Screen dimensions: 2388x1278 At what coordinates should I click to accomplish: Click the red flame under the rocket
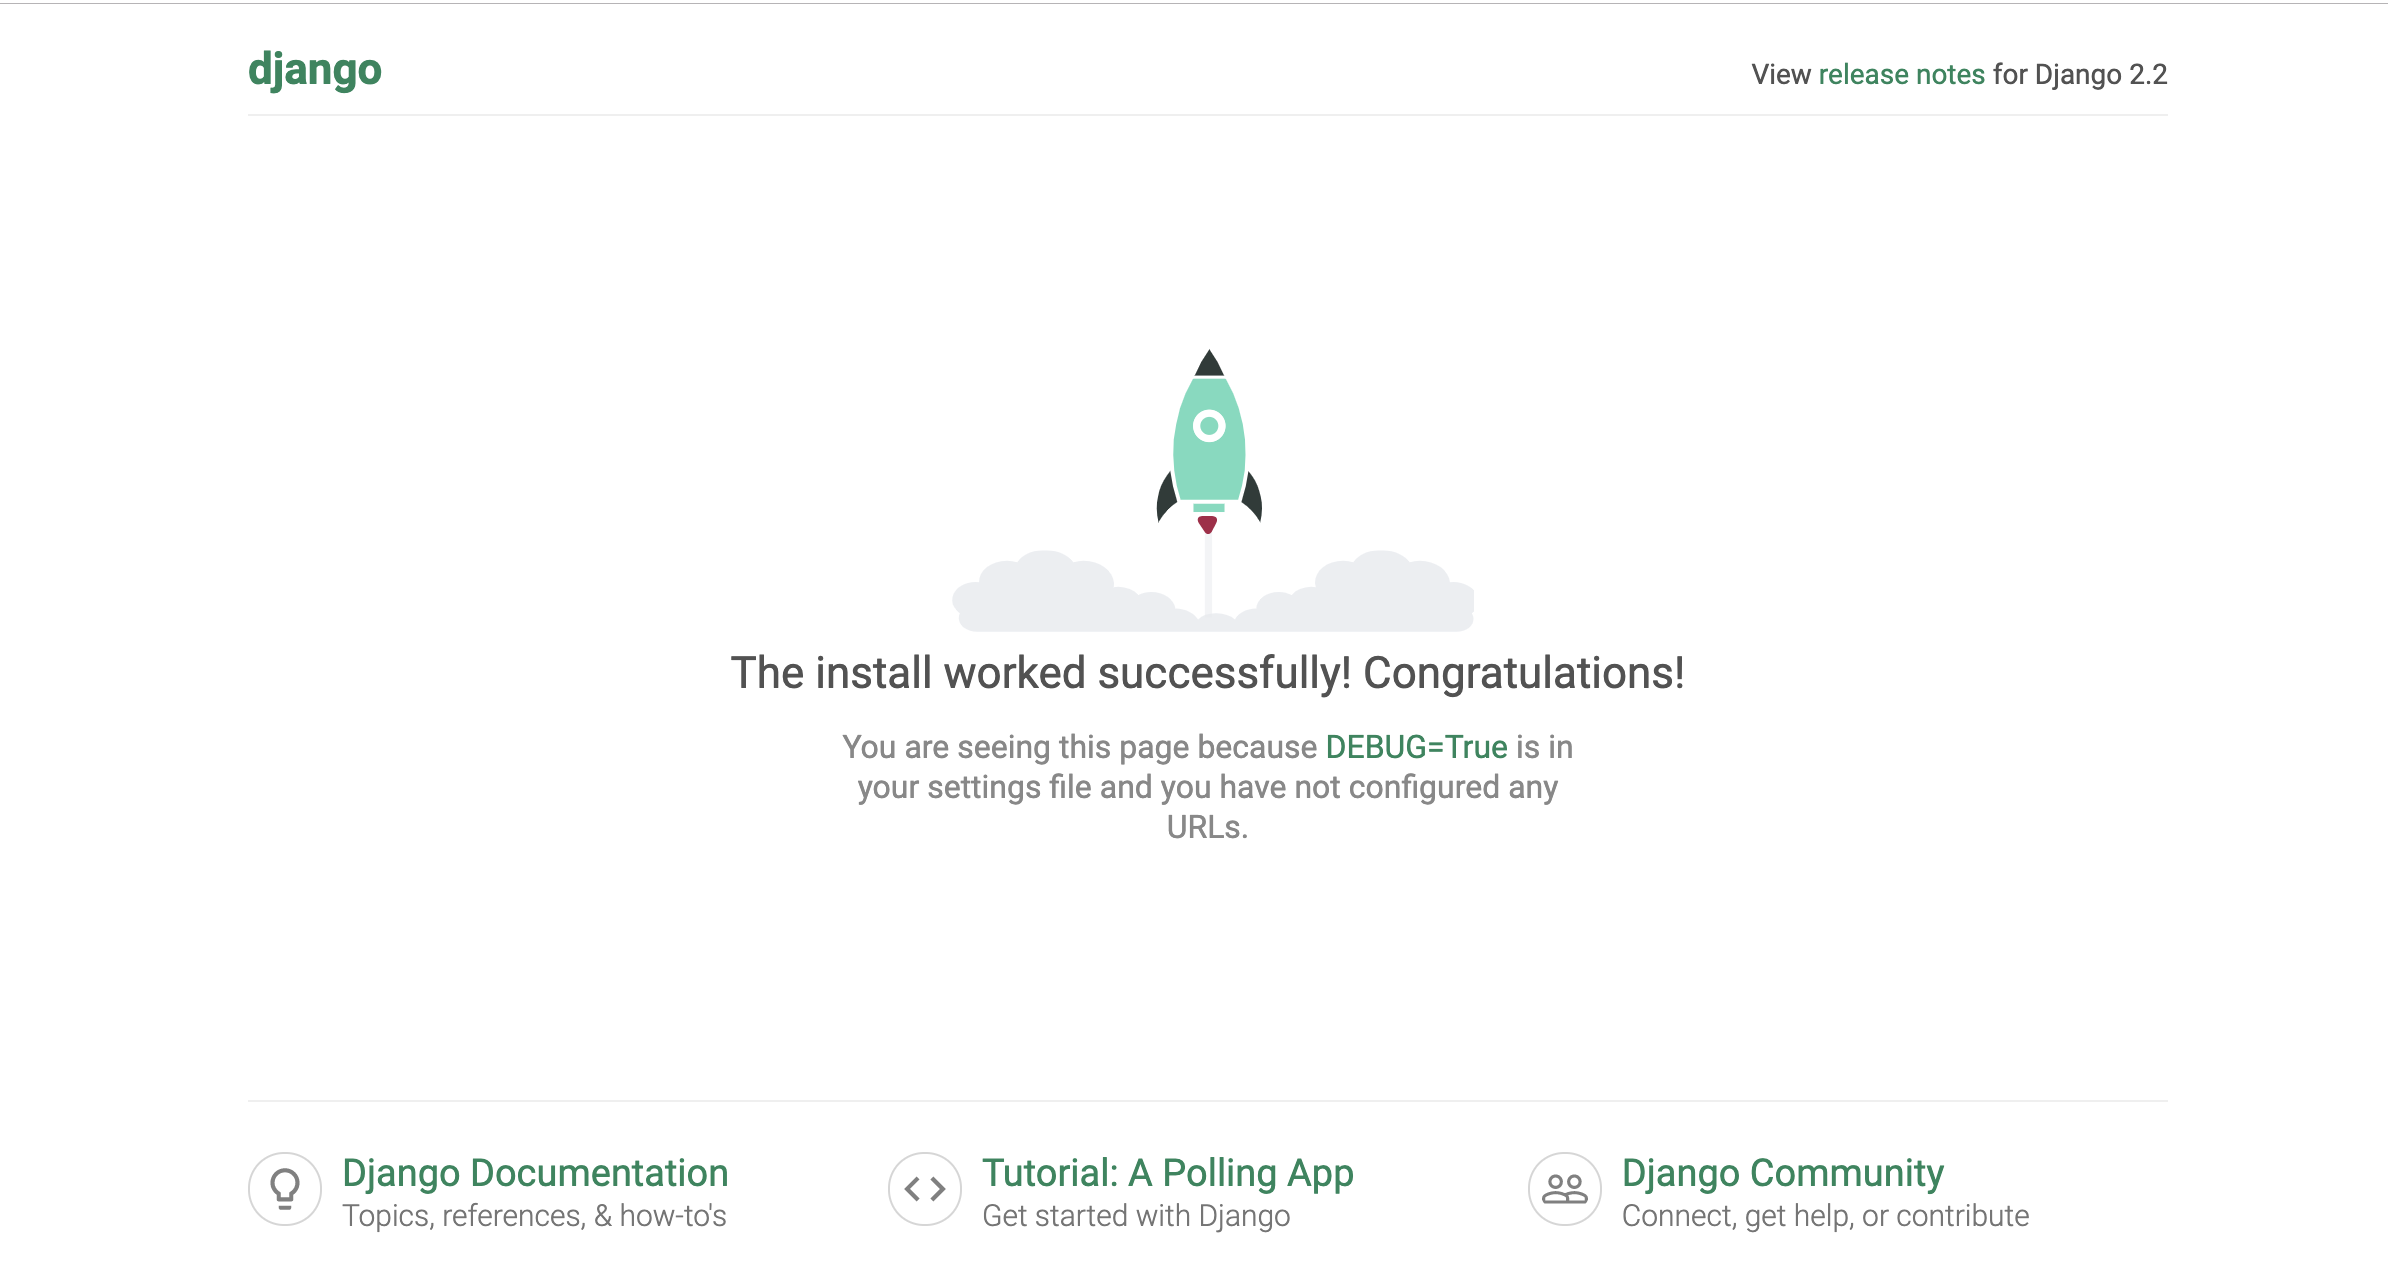pos(1208,523)
